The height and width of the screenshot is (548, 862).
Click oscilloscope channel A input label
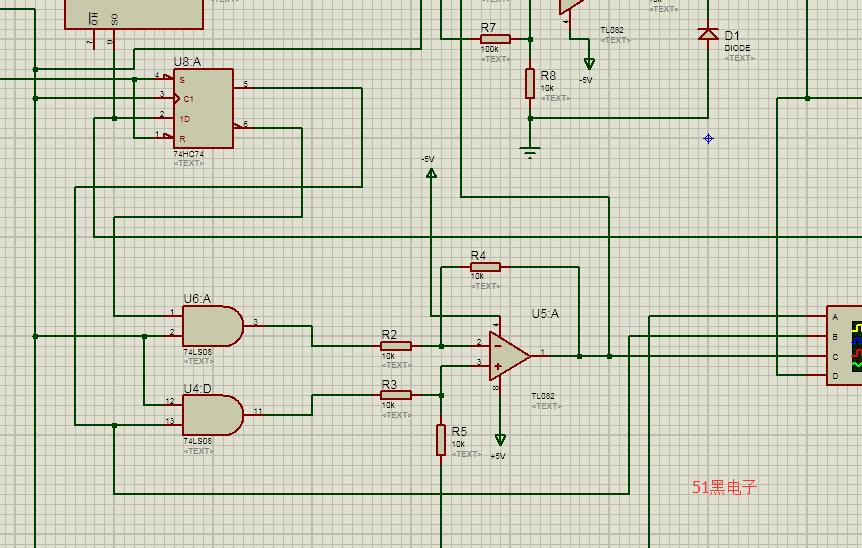click(x=835, y=317)
